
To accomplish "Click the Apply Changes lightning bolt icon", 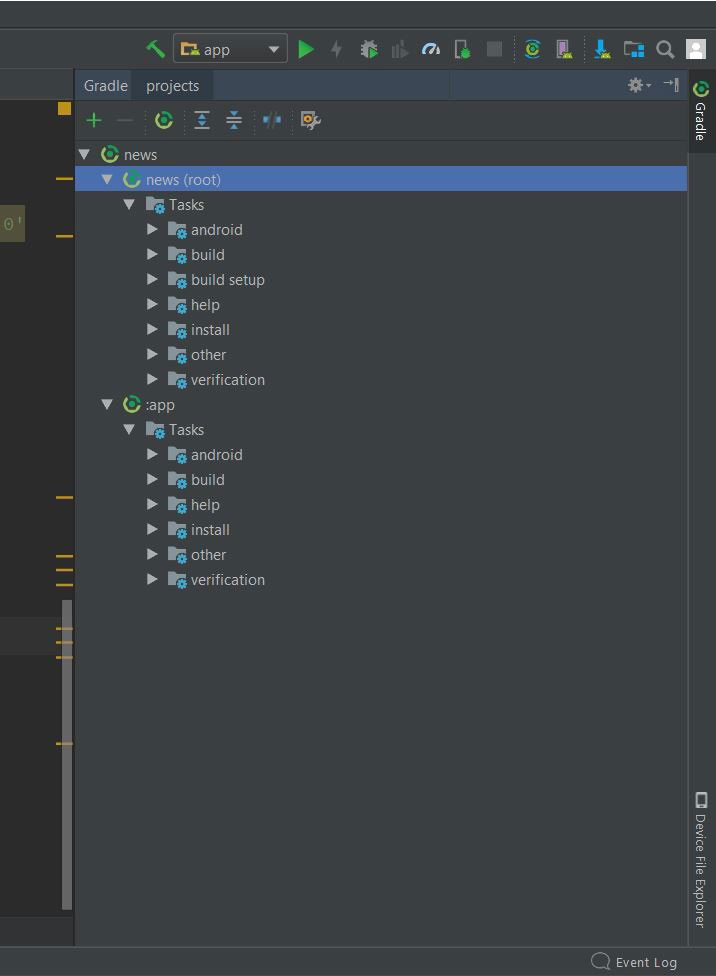I will (x=336, y=49).
